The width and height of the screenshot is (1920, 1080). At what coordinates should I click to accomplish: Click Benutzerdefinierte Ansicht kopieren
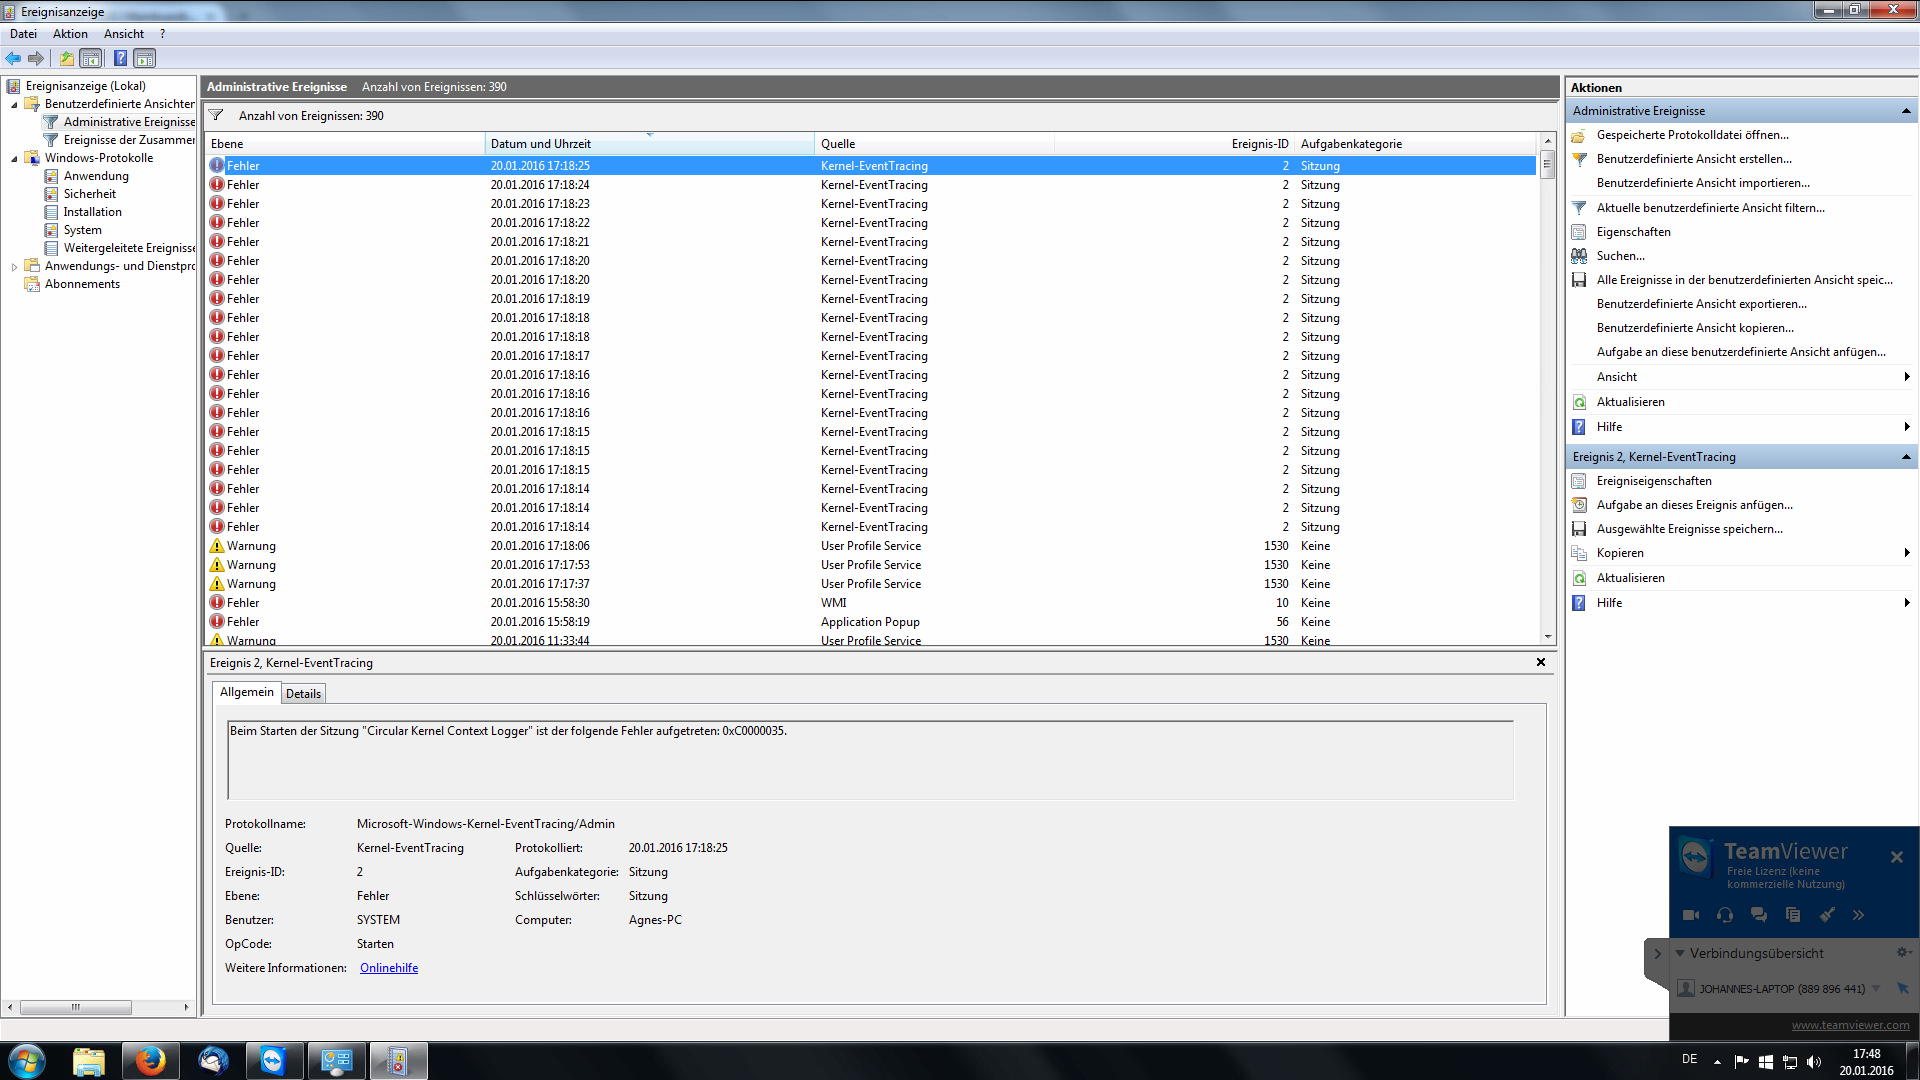1695,328
